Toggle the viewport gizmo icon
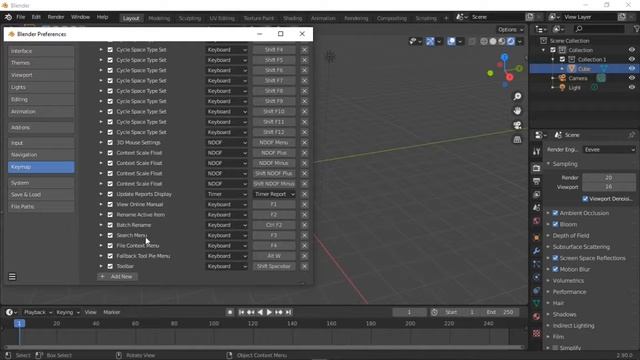The width and height of the screenshot is (640, 360). pyautogui.click(x=430, y=41)
